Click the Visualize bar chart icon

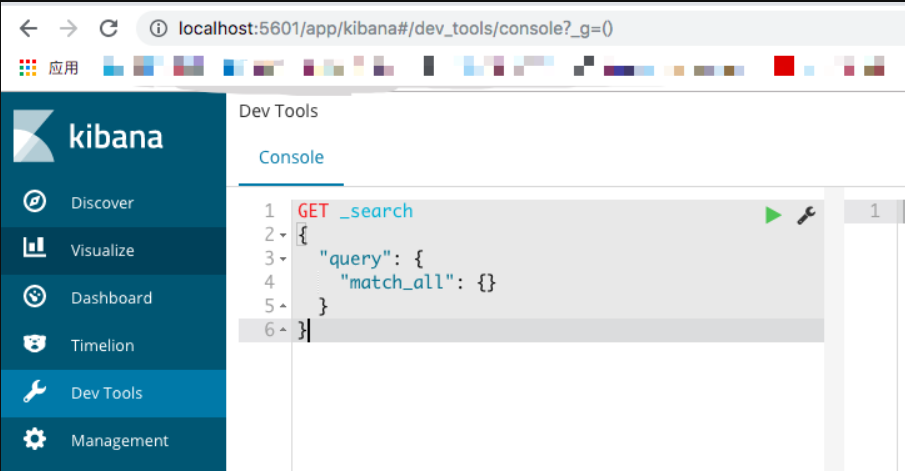coord(35,247)
